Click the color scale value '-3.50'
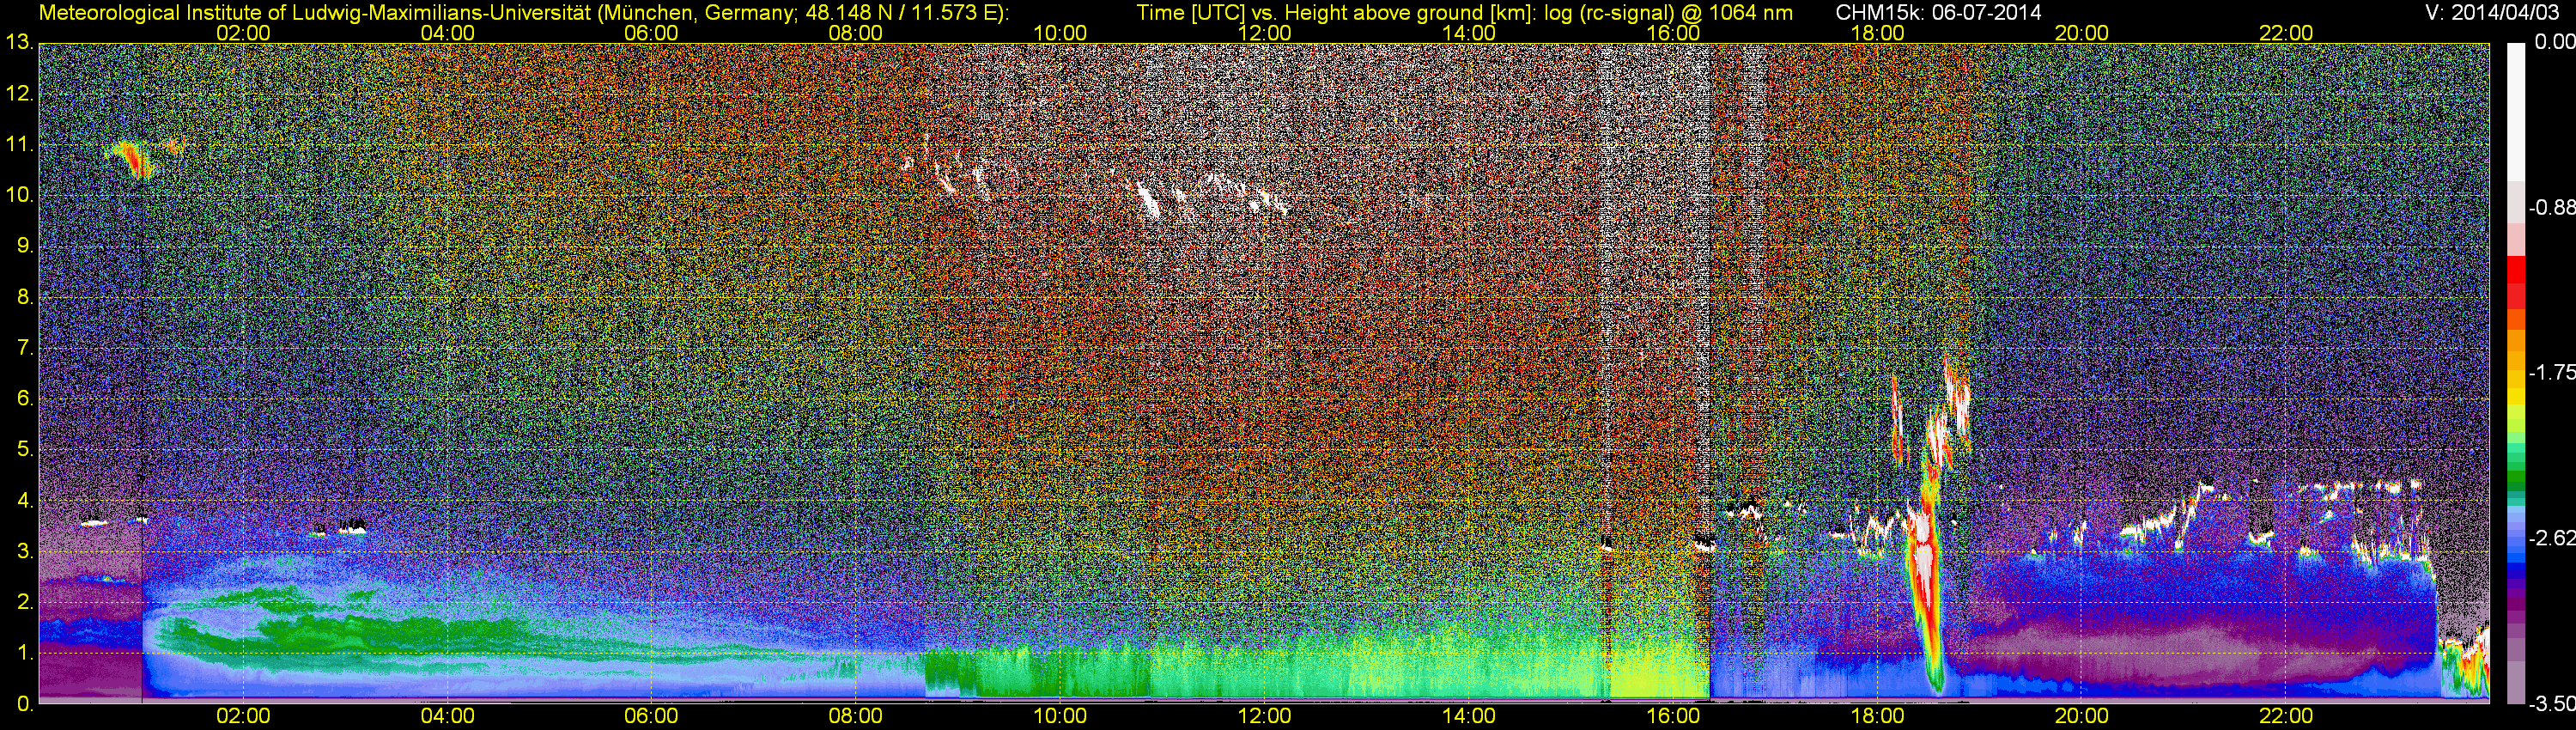2576x730 pixels. pyautogui.click(x=2551, y=704)
